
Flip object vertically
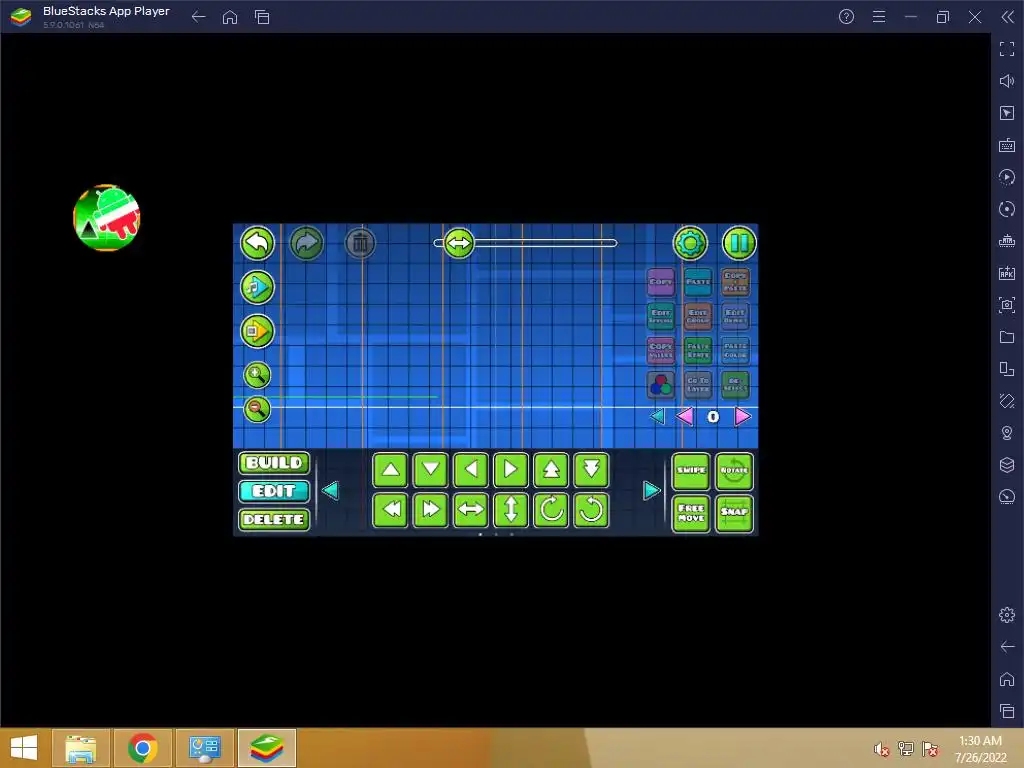511,509
